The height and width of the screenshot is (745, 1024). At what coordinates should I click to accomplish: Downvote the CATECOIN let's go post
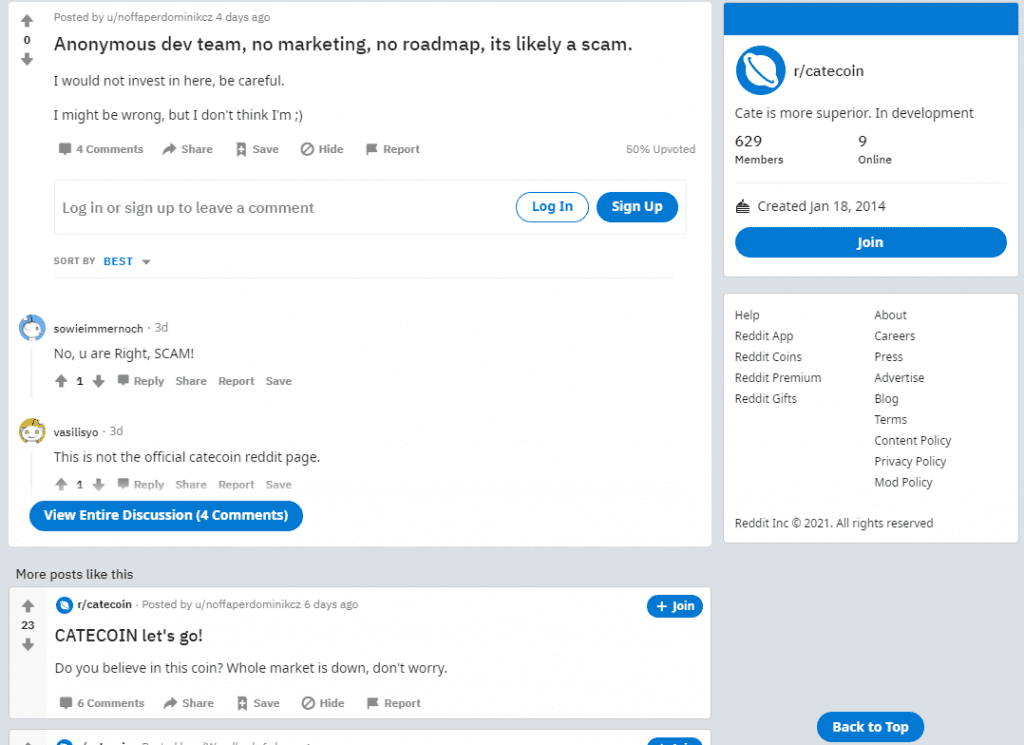(x=28, y=644)
